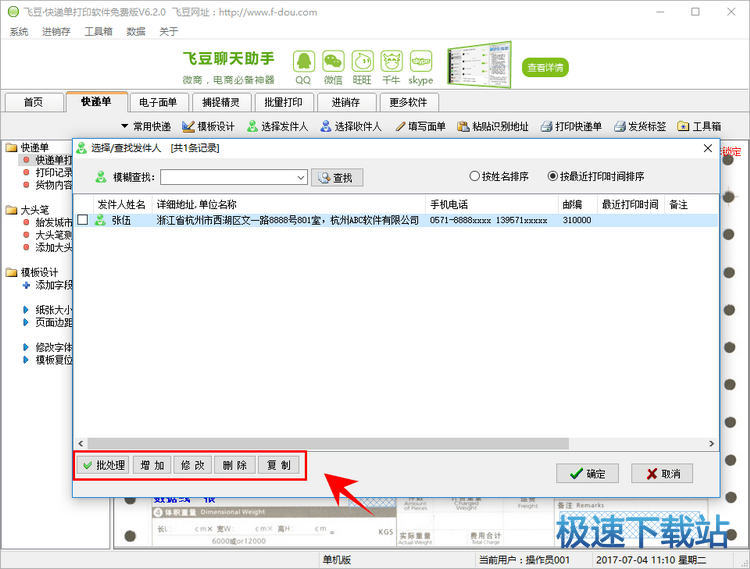Select the address cell 浙江省杭州市西湖区文一路
The image size is (750, 569).
point(288,220)
